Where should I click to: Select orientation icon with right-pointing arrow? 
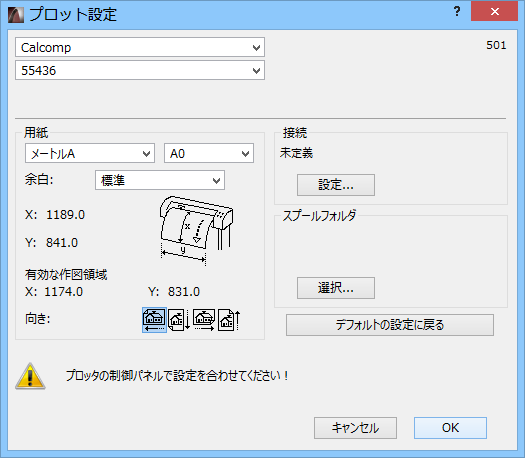(204, 320)
